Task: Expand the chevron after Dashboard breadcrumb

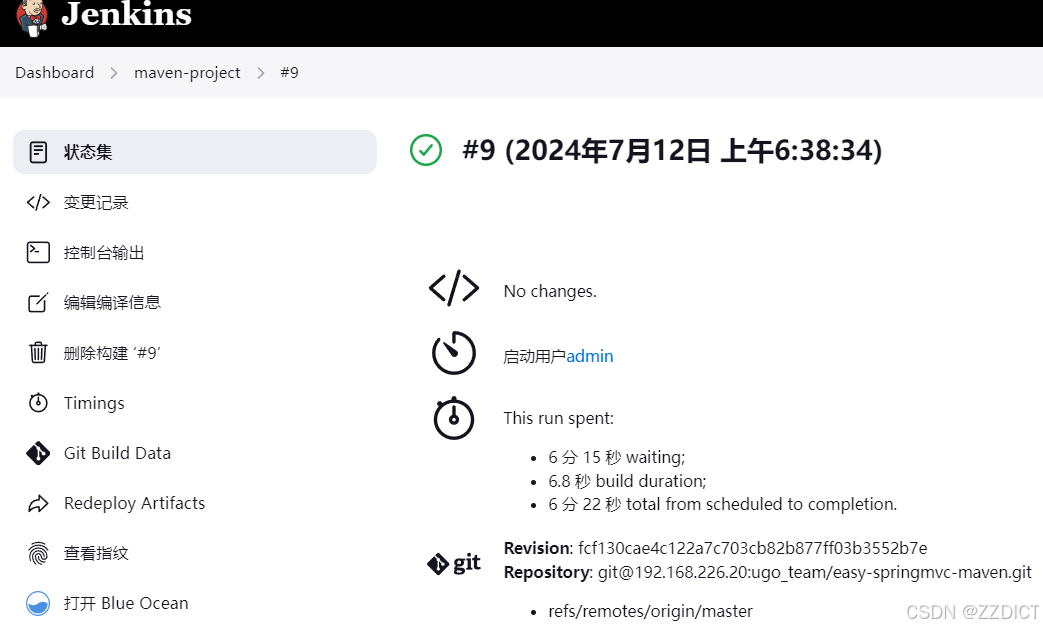Action: click(x=114, y=73)
